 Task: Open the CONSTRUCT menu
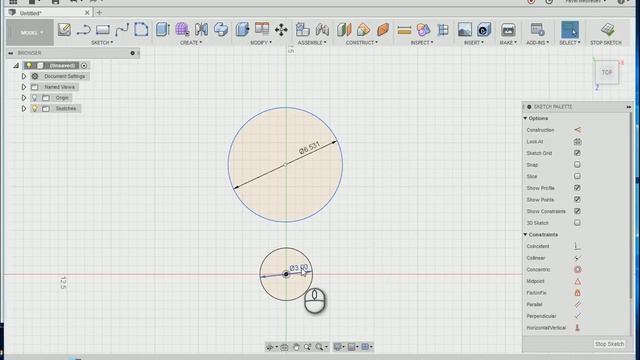[x=362, y=42]
